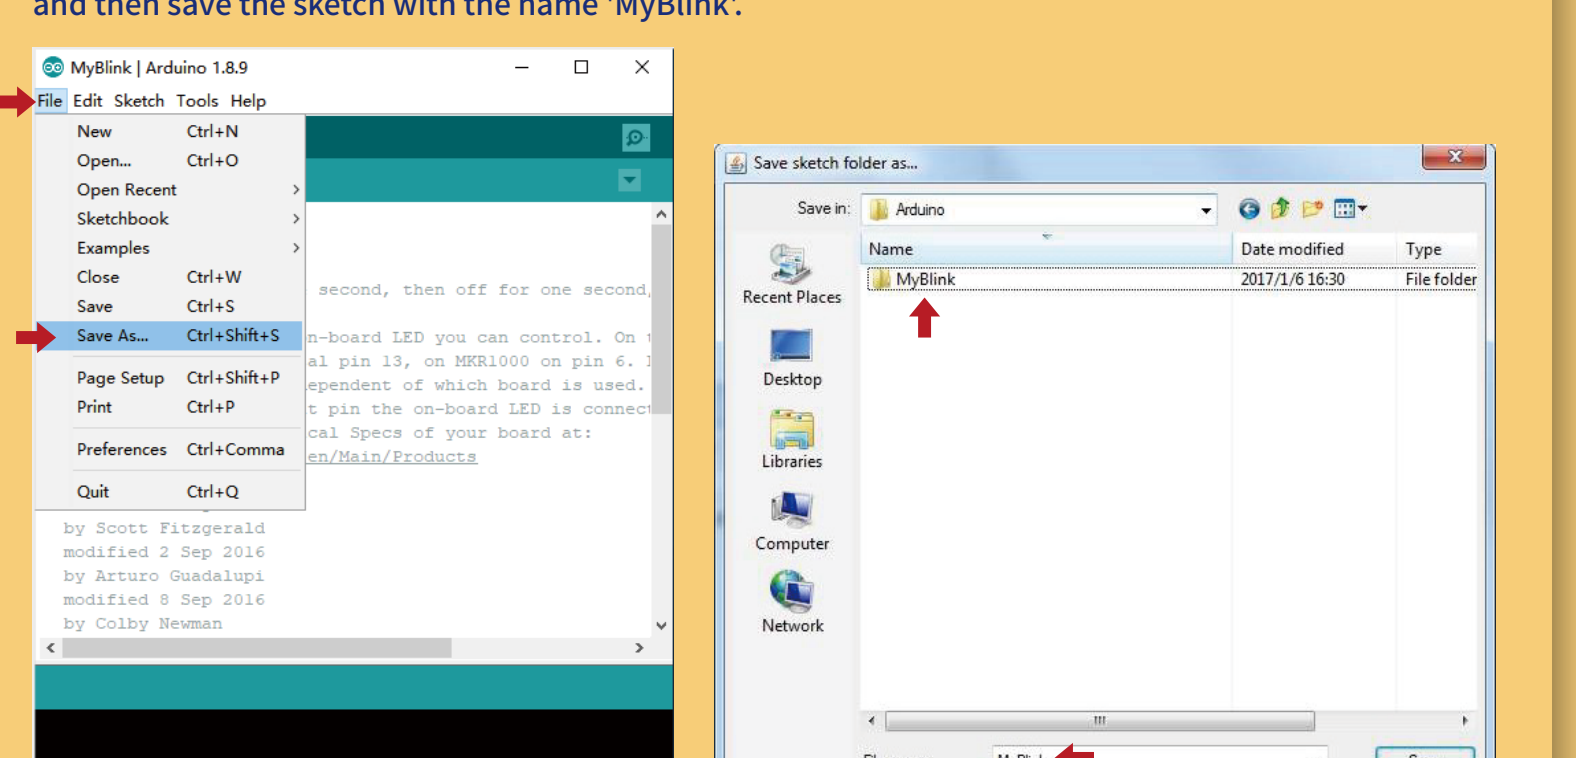Open the Sketch menu

pyautogui.click(x=139, y=101)
